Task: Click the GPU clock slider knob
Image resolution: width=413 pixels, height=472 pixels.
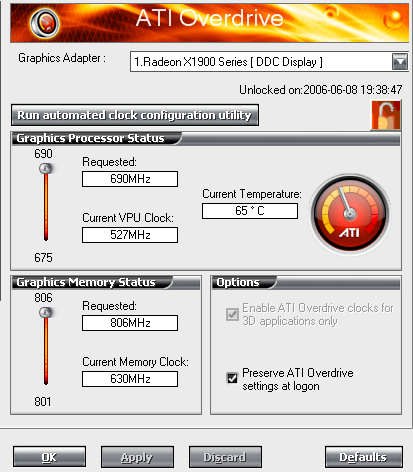Action: [x=46, y=169]
